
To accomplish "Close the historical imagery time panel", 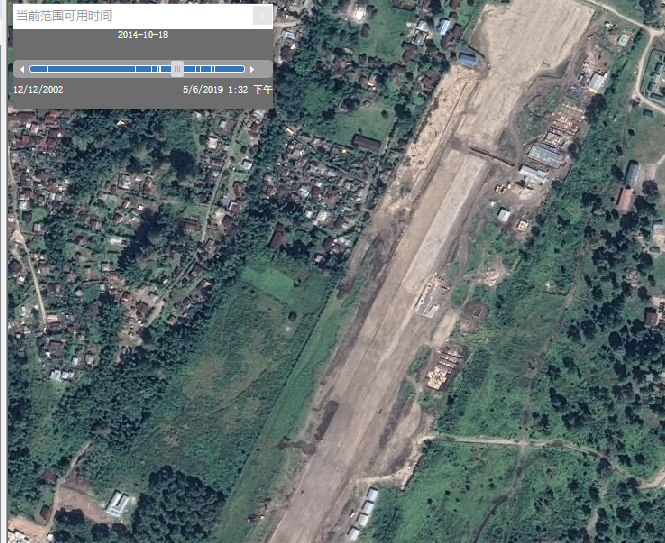I will coord(262,15).
